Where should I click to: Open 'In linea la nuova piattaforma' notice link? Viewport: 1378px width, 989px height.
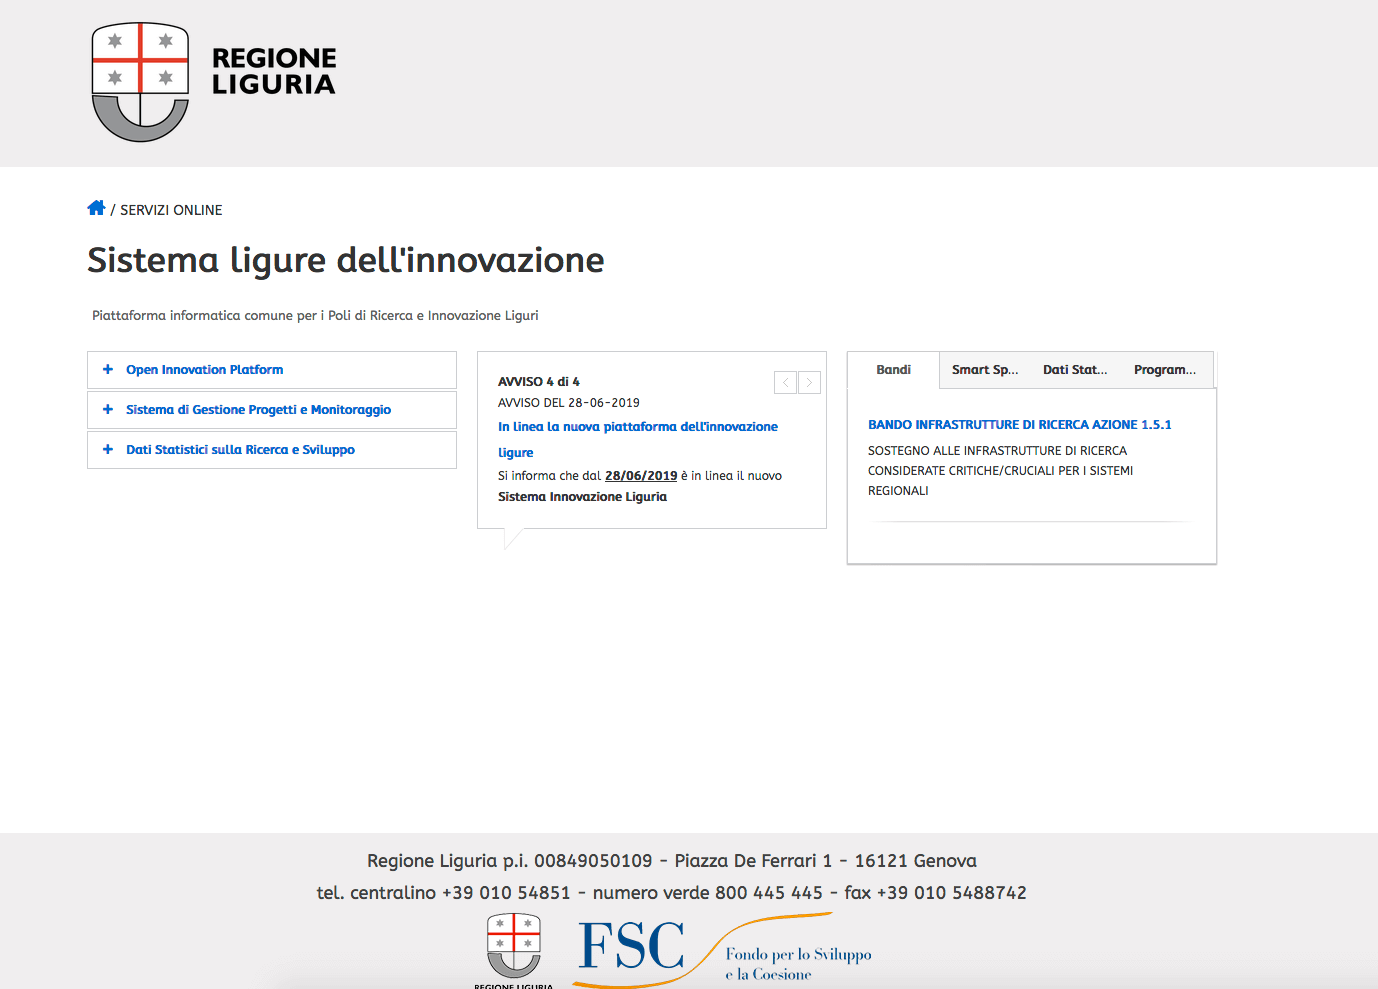pos(638,439)
